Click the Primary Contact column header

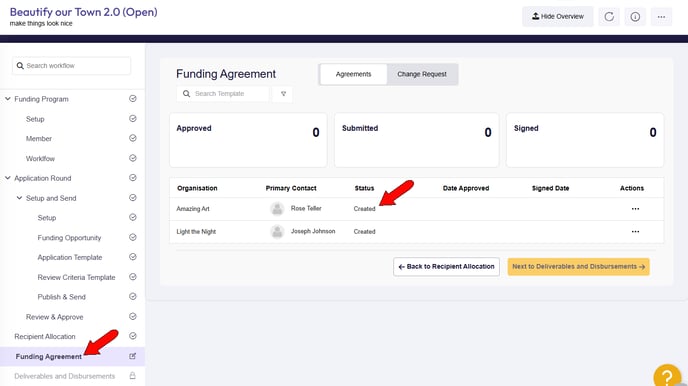click(x=291, y=188)
